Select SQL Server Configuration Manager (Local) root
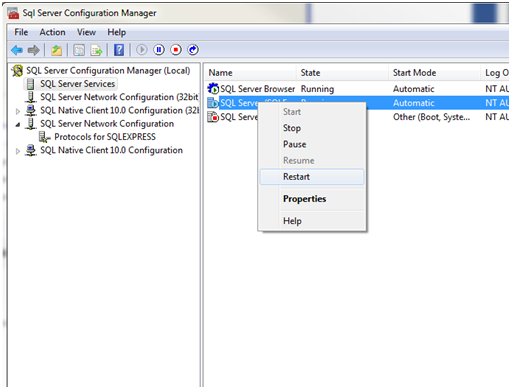 point(108,71)
